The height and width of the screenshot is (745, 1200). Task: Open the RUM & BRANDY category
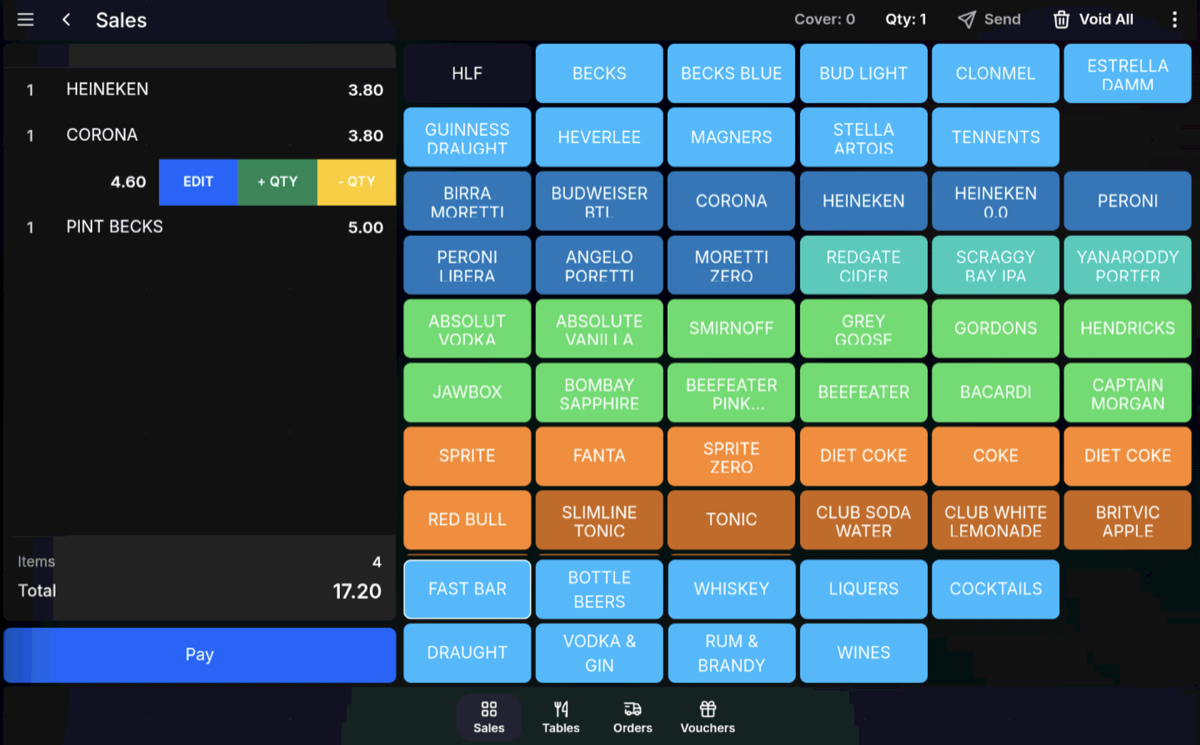tap(731, 653)
